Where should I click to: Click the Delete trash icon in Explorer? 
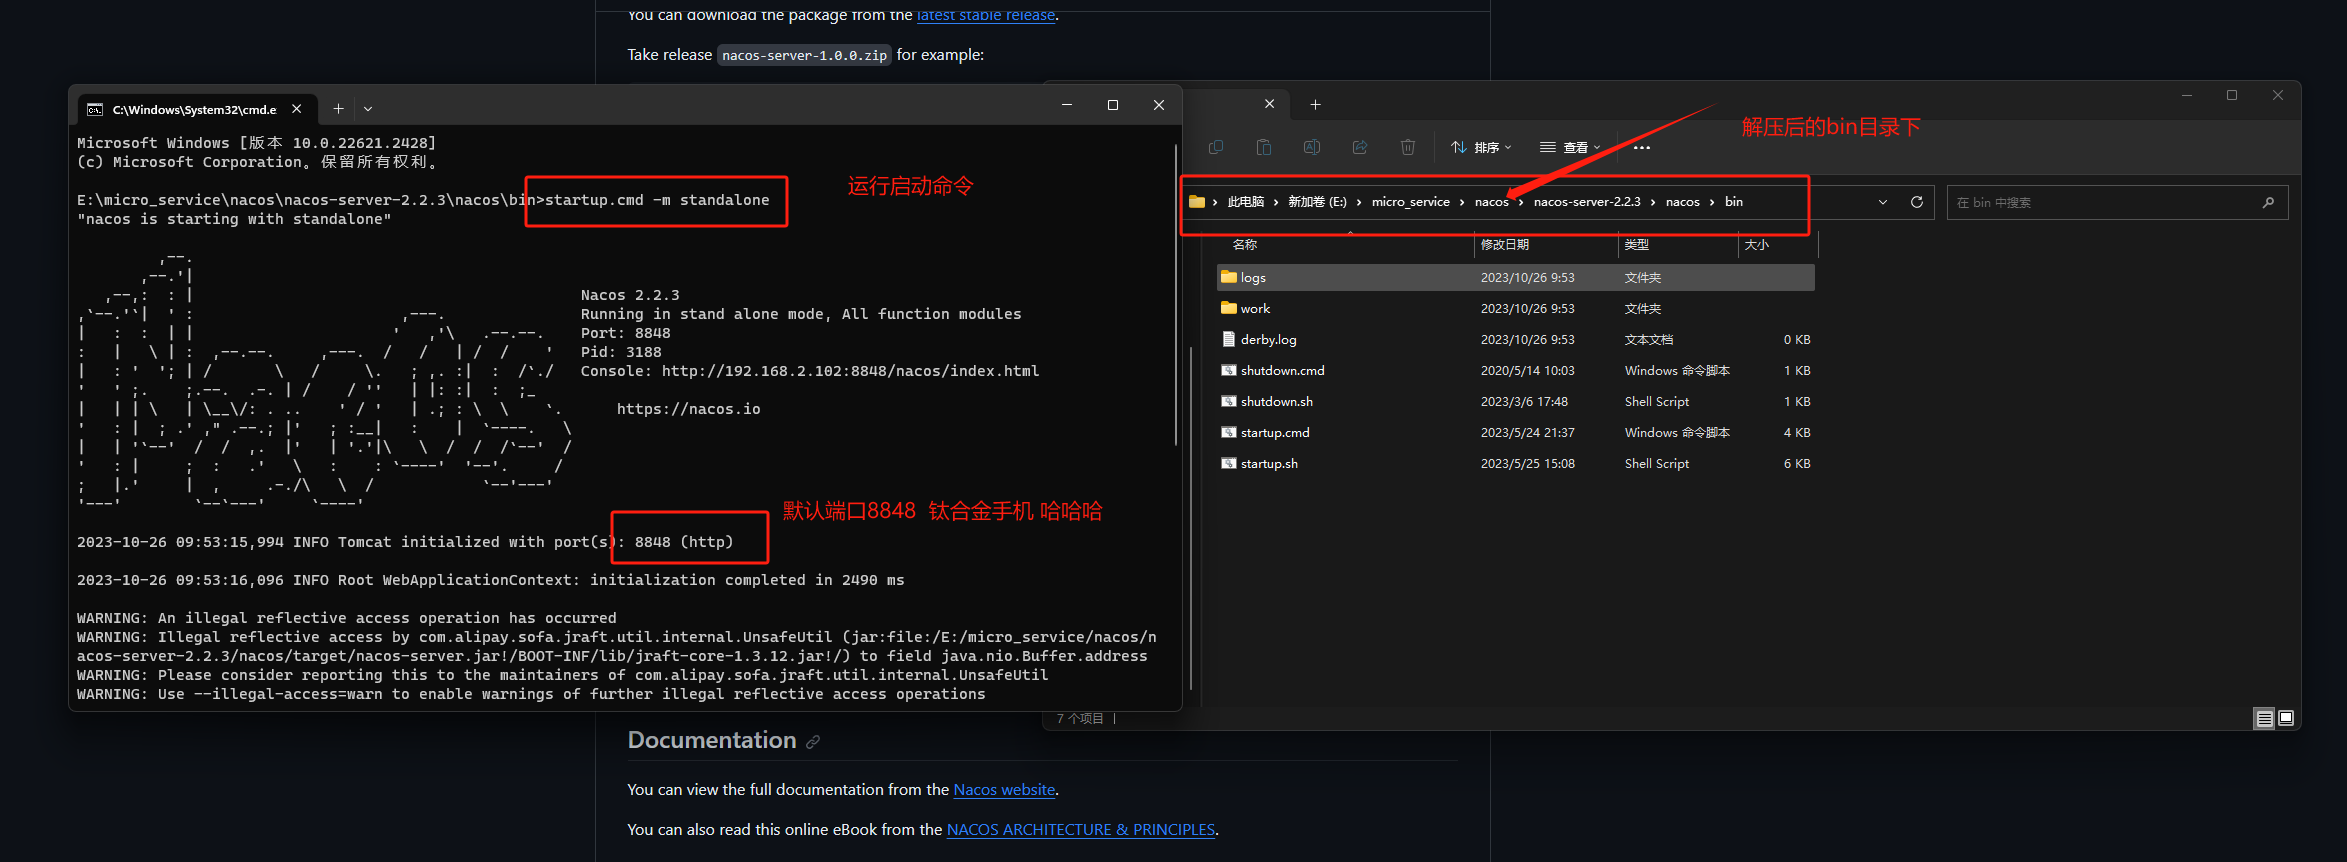click(x=1408, y=147)
